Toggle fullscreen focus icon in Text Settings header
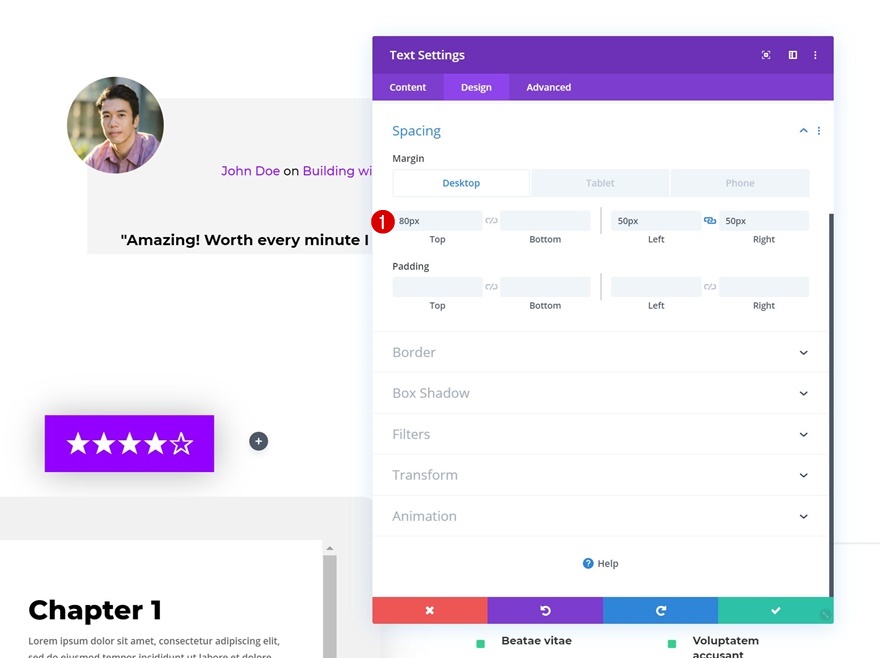The height and width of the screenshot is (658, 880). tap(766, 55)
